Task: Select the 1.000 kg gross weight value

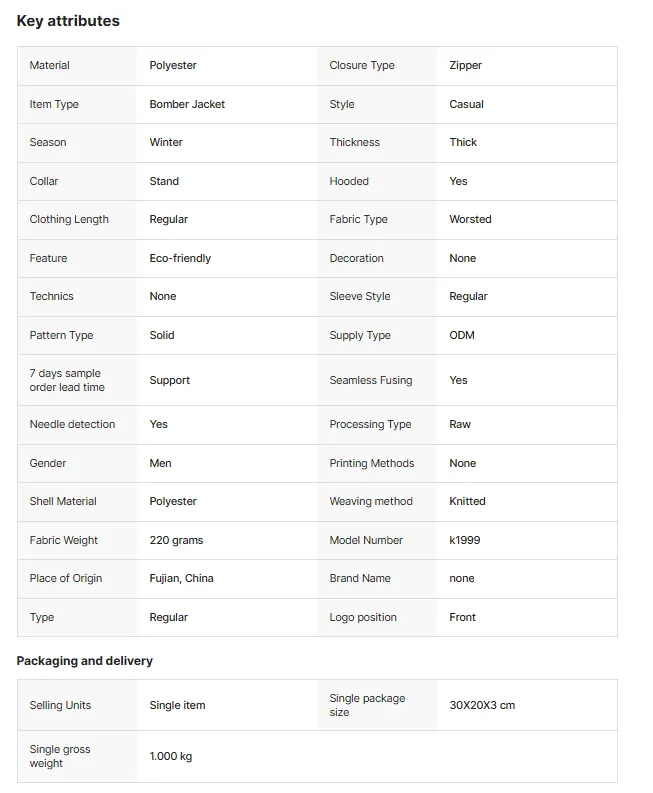Action: point(170,756)
